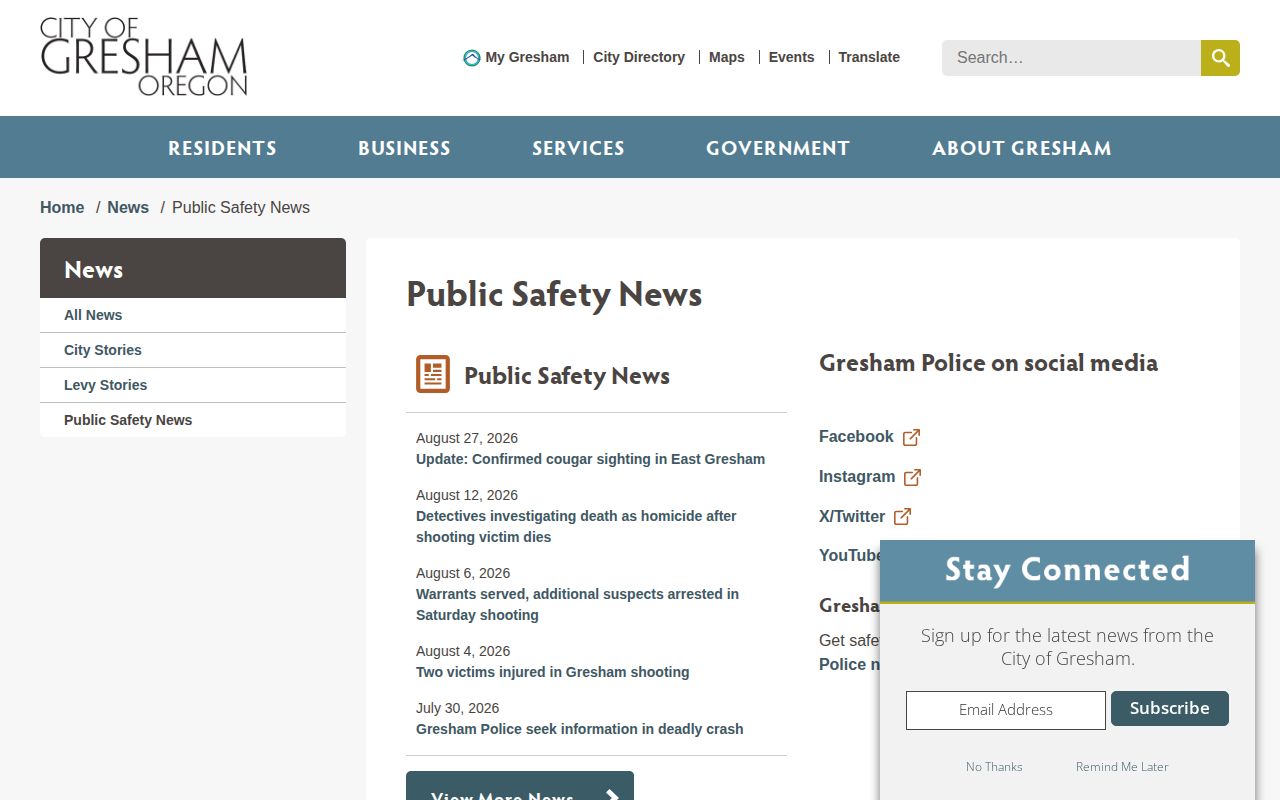The height and width of the screenshot is (800, 1280).
Task: Go to News breadcrumb
Action: (128, 207)
